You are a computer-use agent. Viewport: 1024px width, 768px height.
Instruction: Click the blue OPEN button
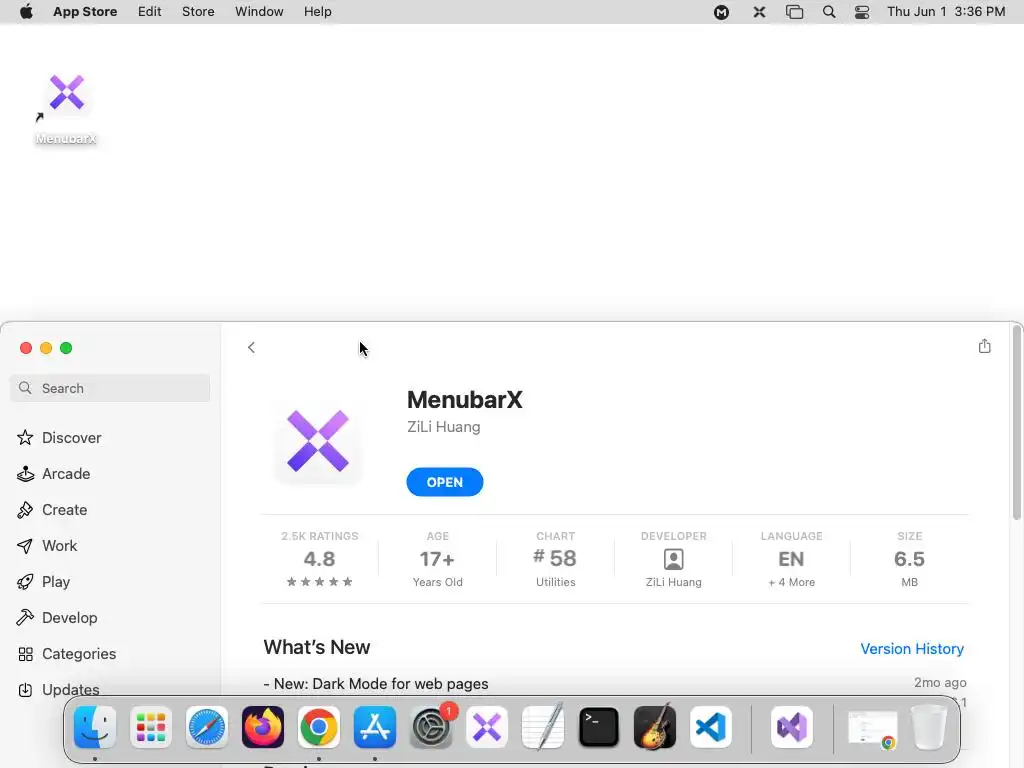pyautogui.click(x=445, y=482)
